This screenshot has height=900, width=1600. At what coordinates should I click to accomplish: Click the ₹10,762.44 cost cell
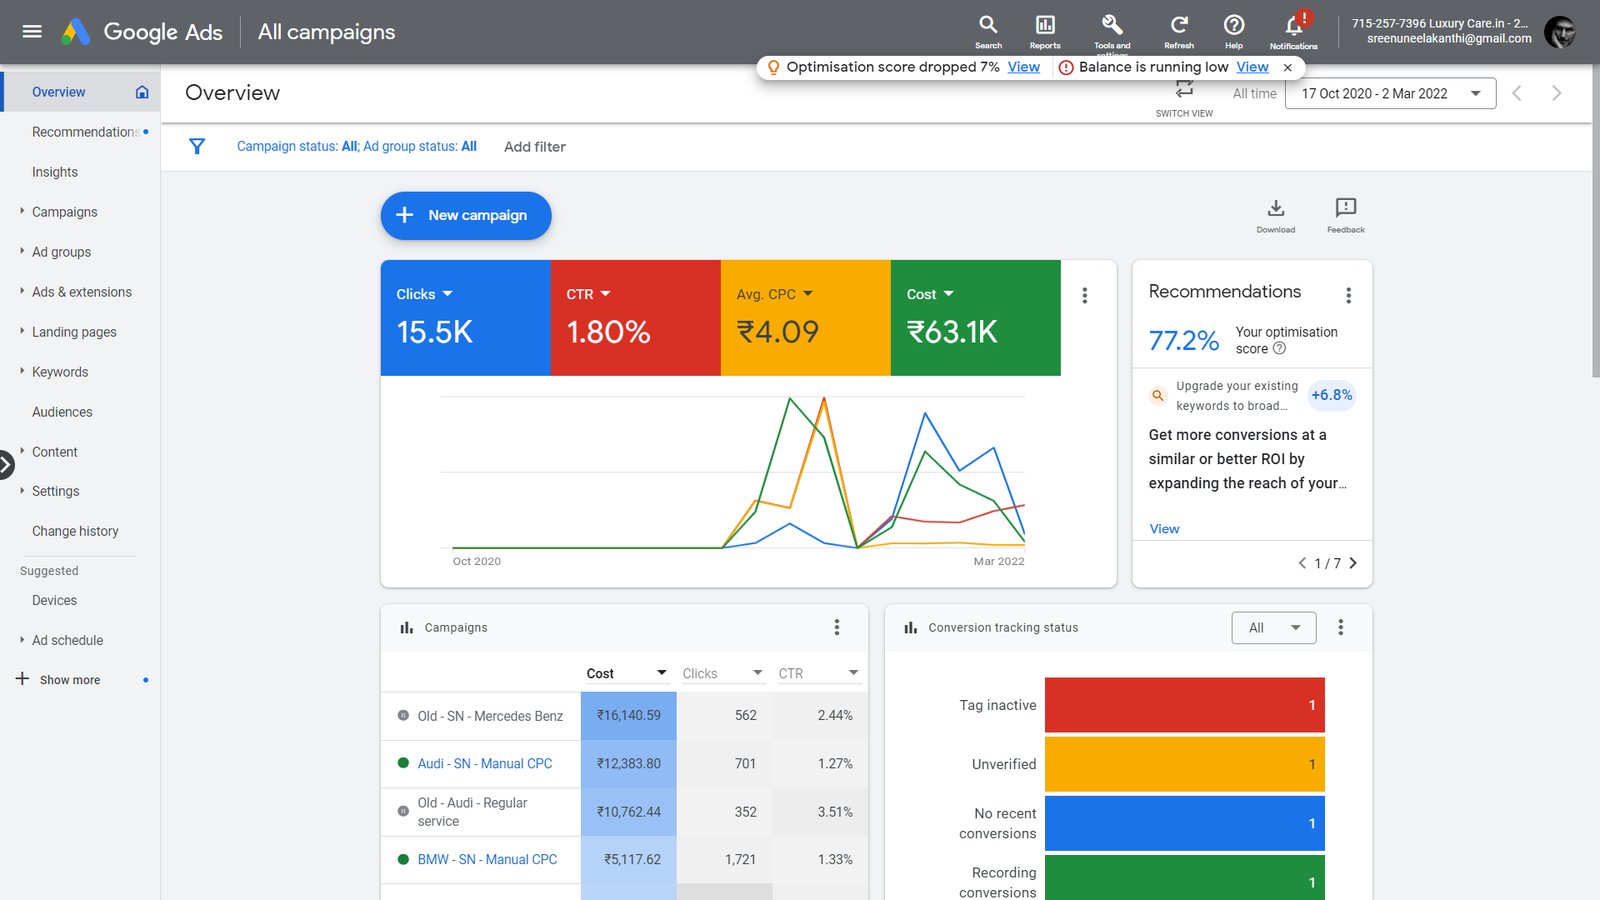tap(628, 812)
